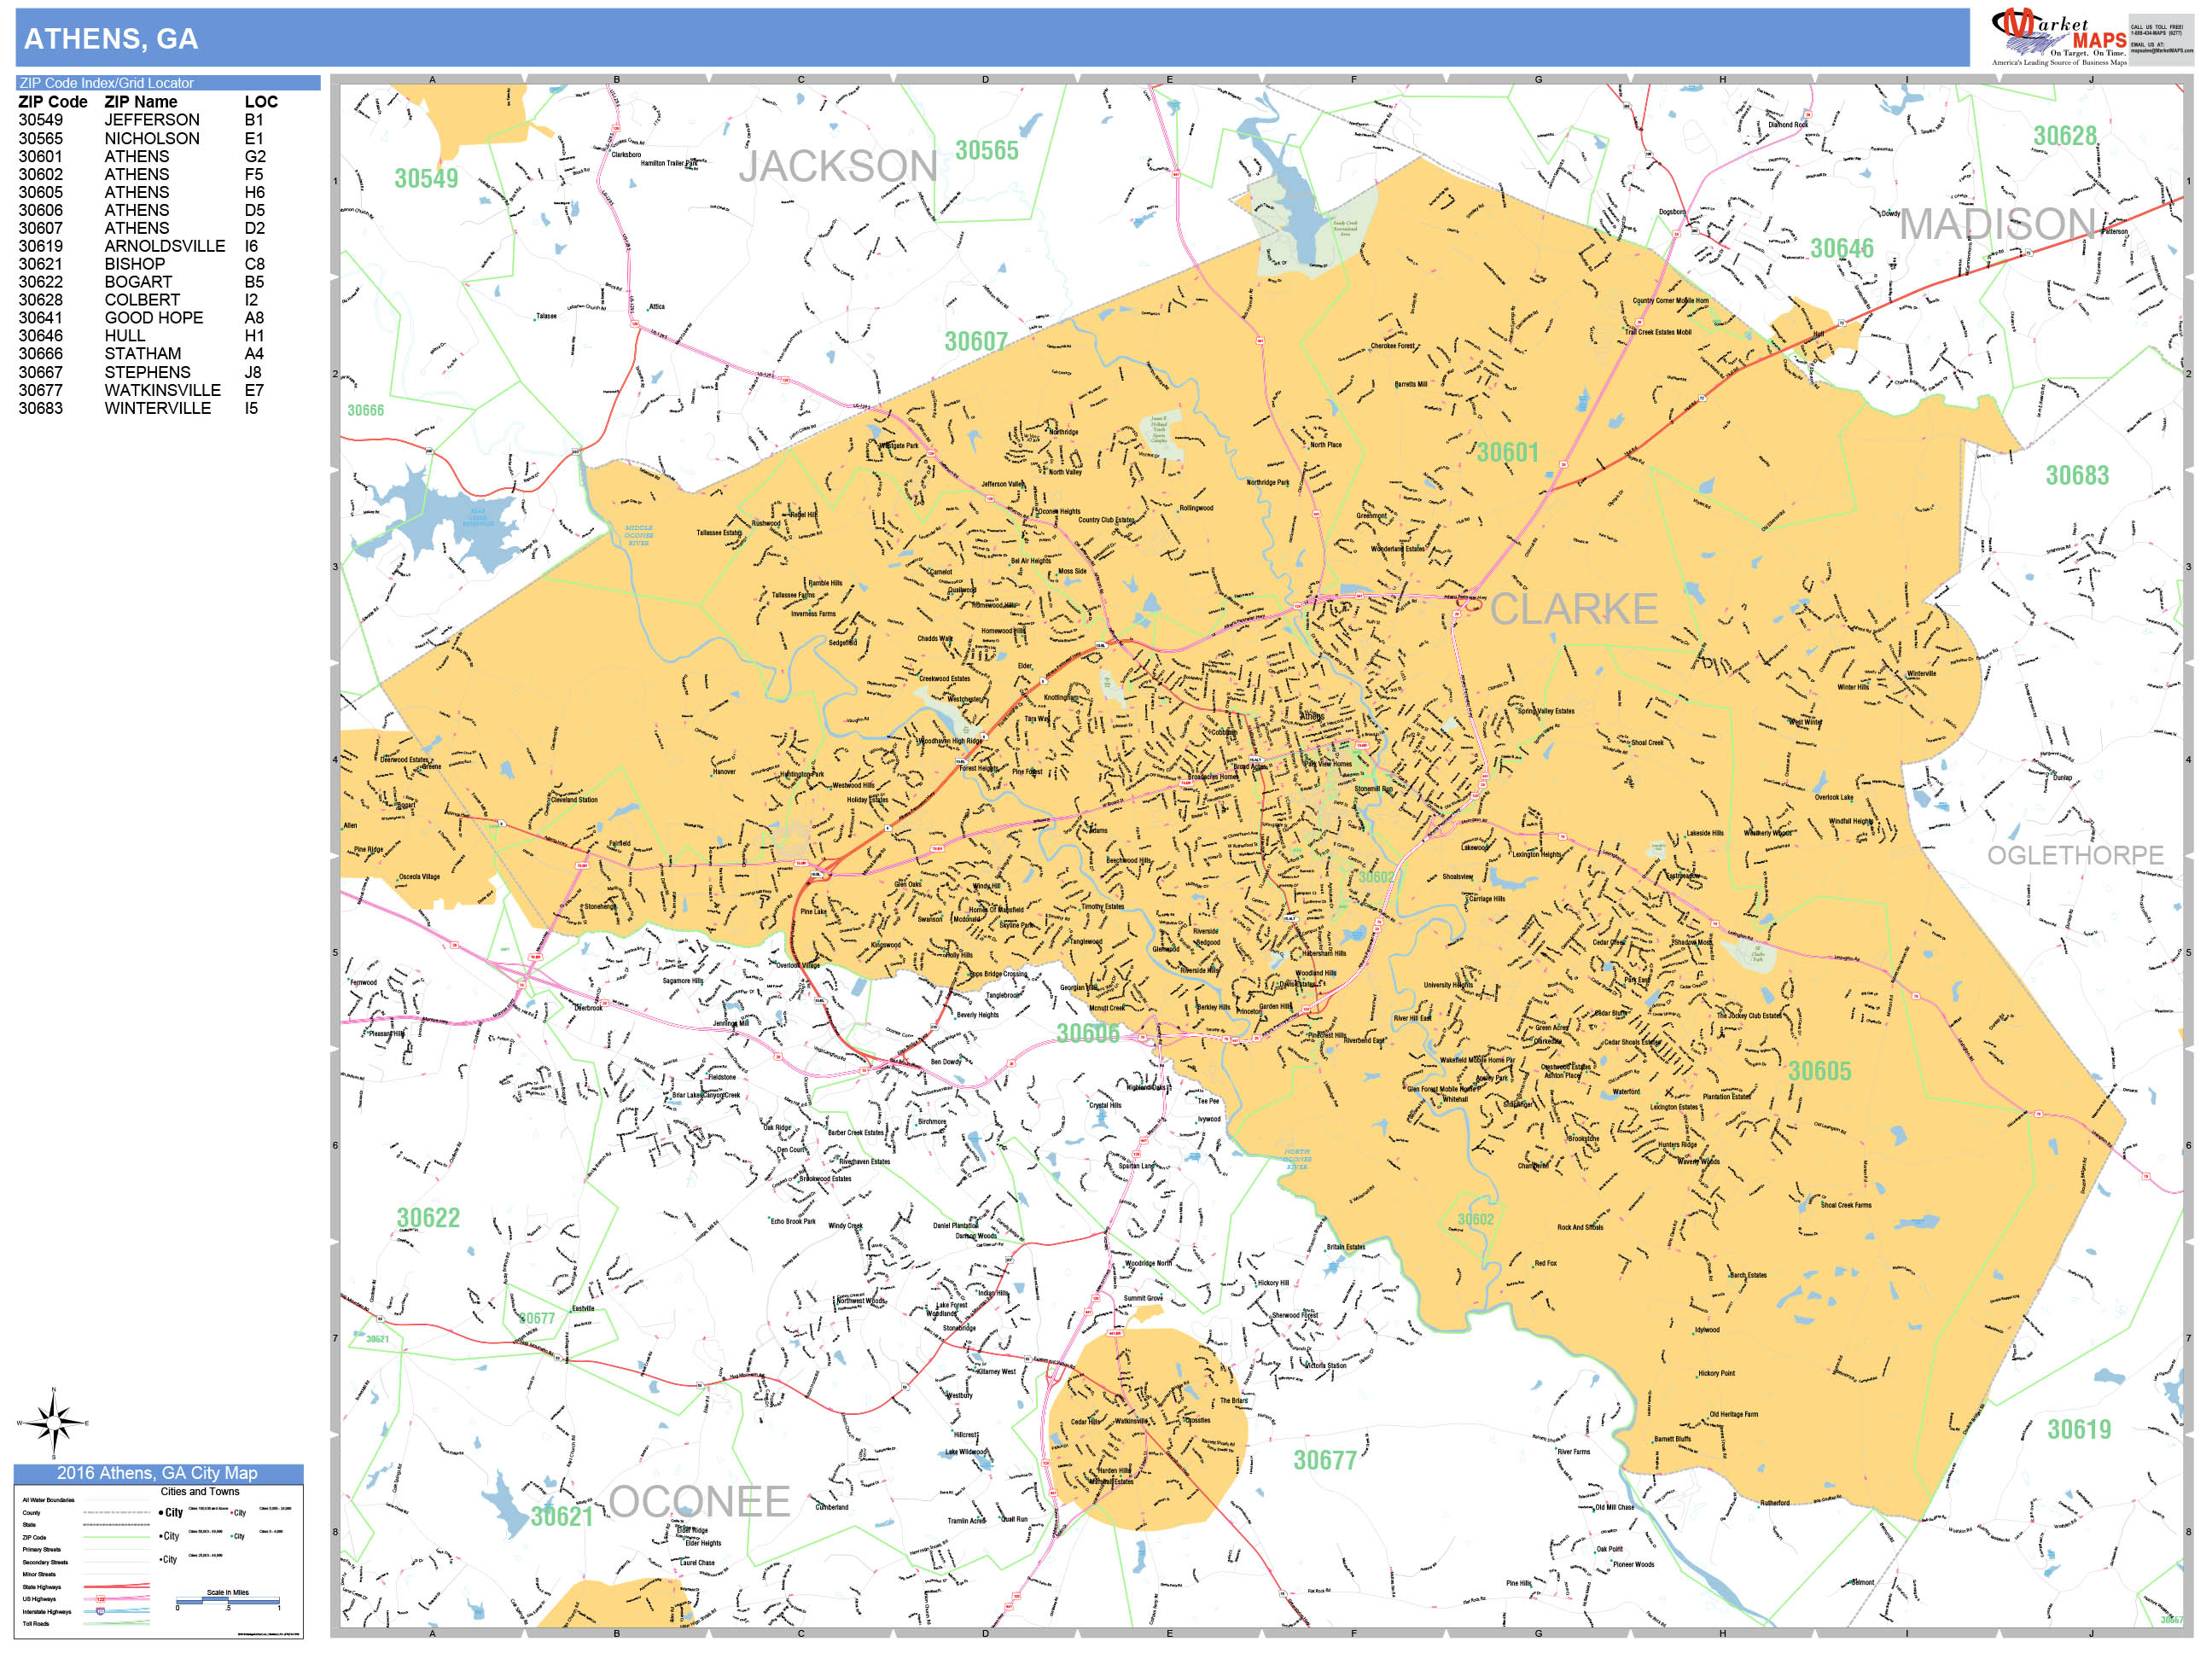Click the MADISON county label
Viewport: 2212px width, 1659px height.
1997,224
